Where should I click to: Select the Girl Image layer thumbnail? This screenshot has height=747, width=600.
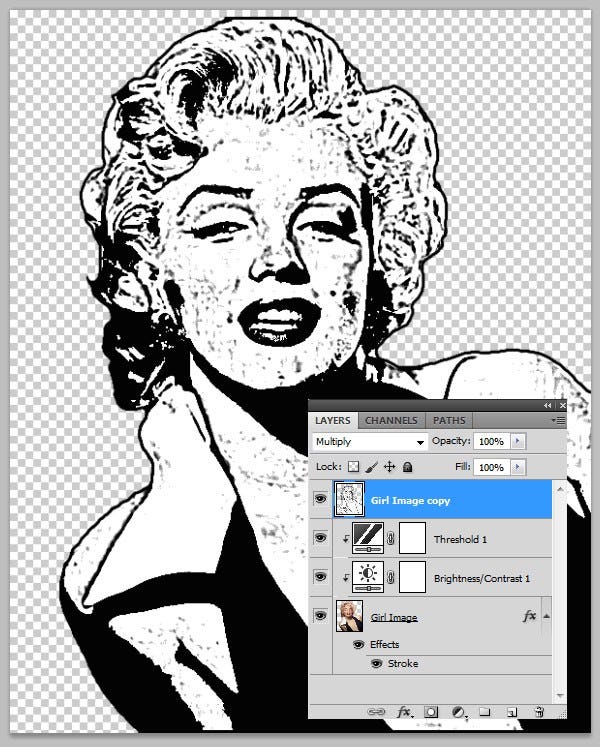[349, 616]
